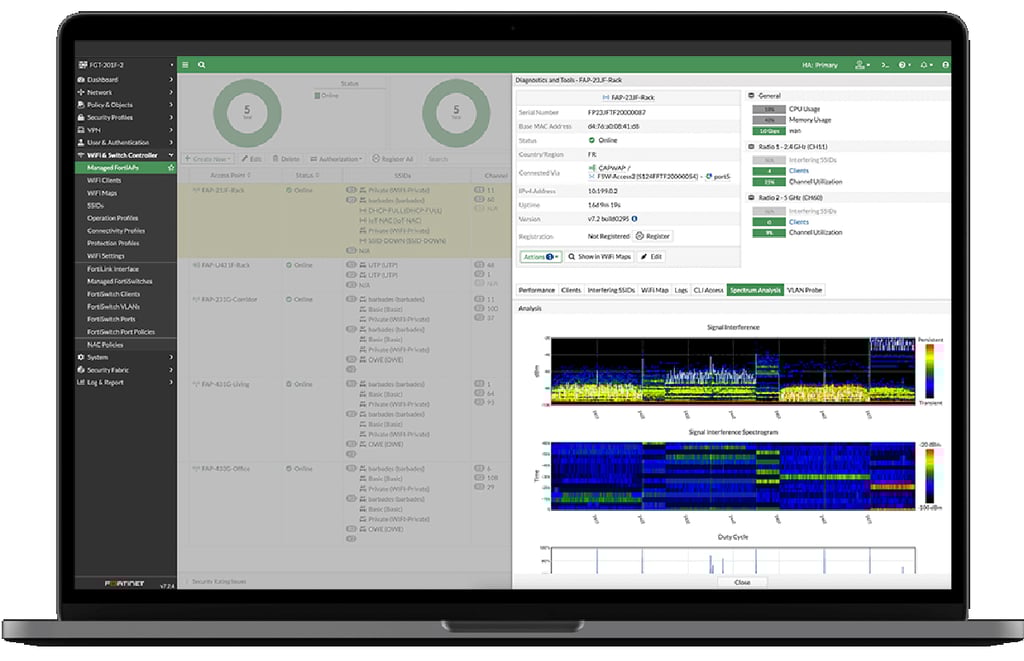Click the Close button at panel bottom
Viewport: 1024px width, 661px height.
coord(741,582)
